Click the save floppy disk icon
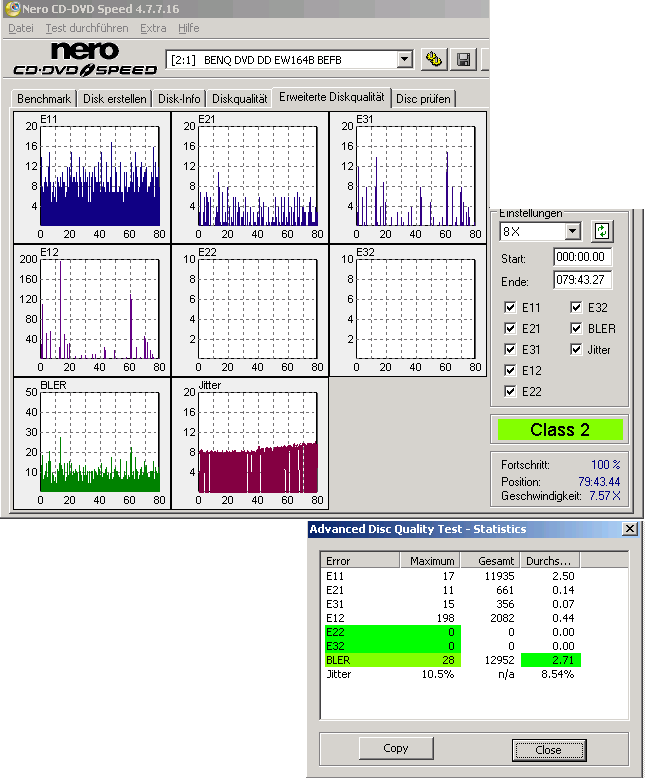Screen dimensions: 645x778 [463, 60]
